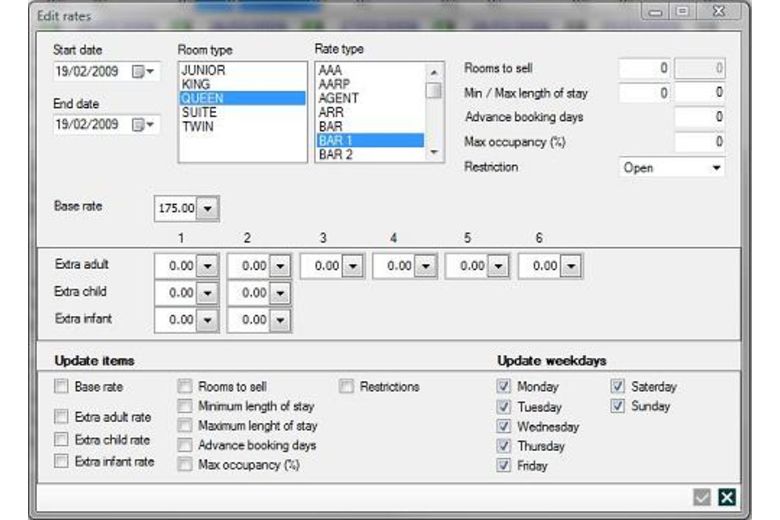
Task: Uncheck the Monday weekday checkbox
Action: tap(504, 387)
